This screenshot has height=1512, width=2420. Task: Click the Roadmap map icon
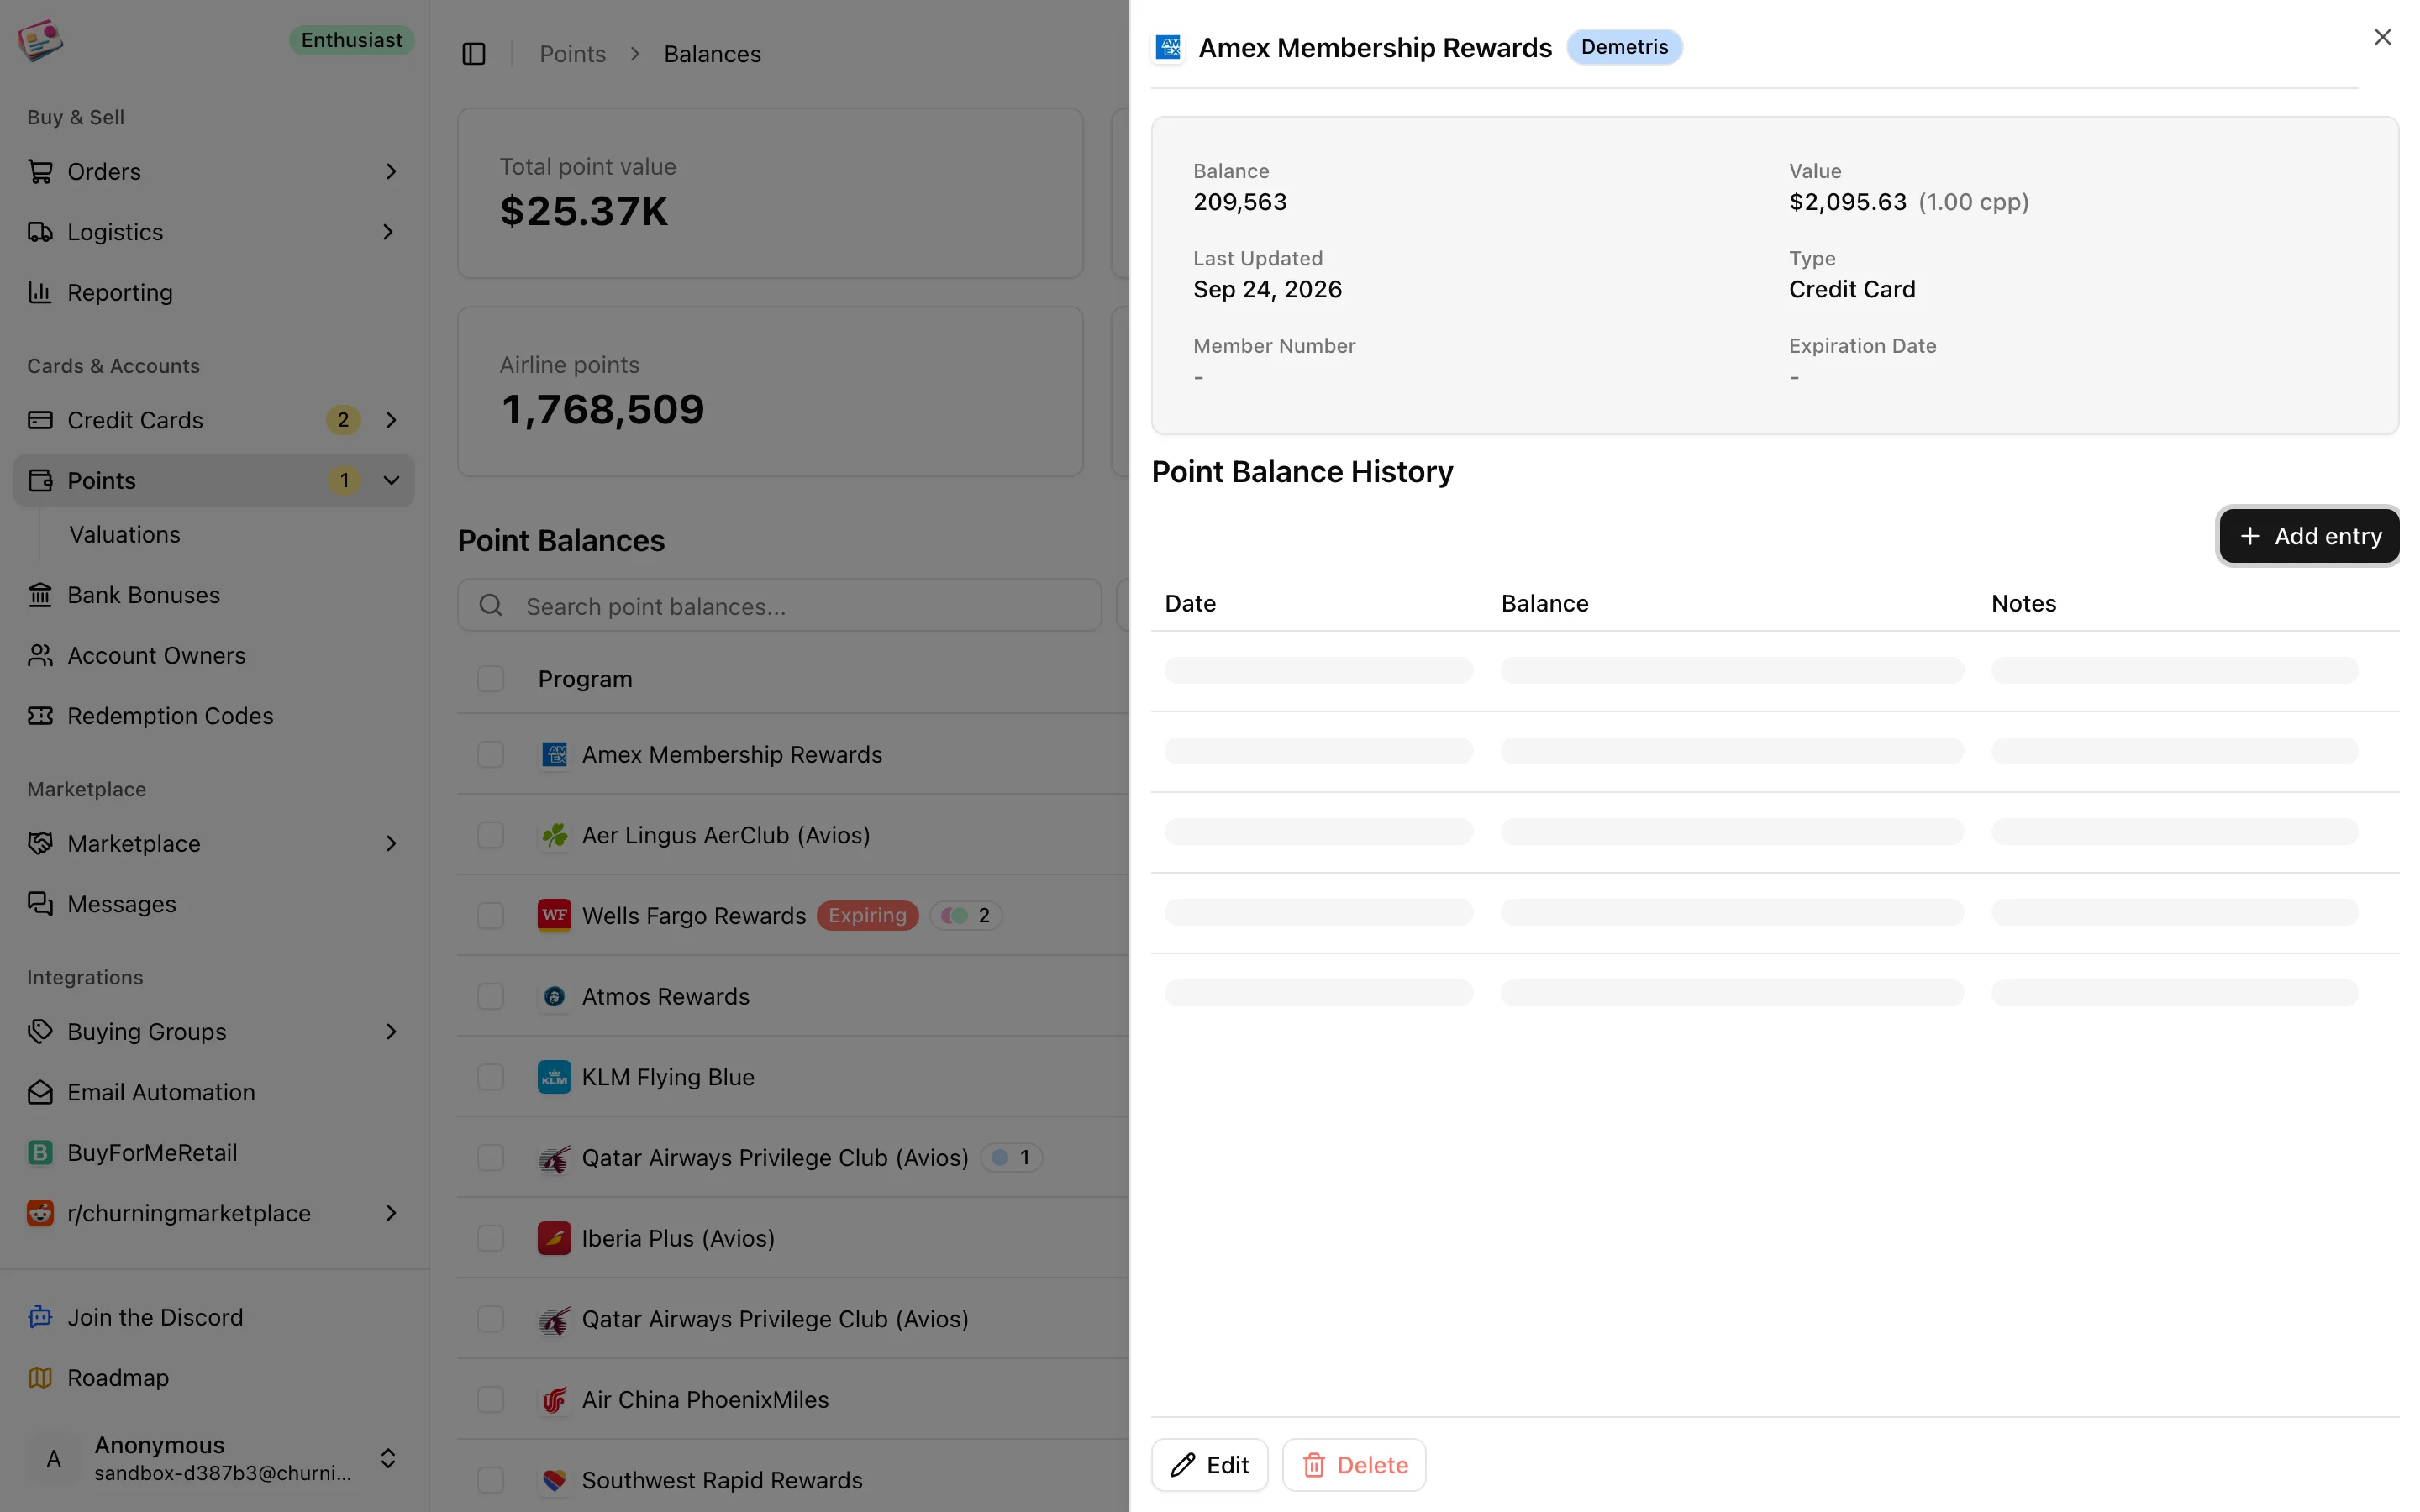coord(40,1377)
